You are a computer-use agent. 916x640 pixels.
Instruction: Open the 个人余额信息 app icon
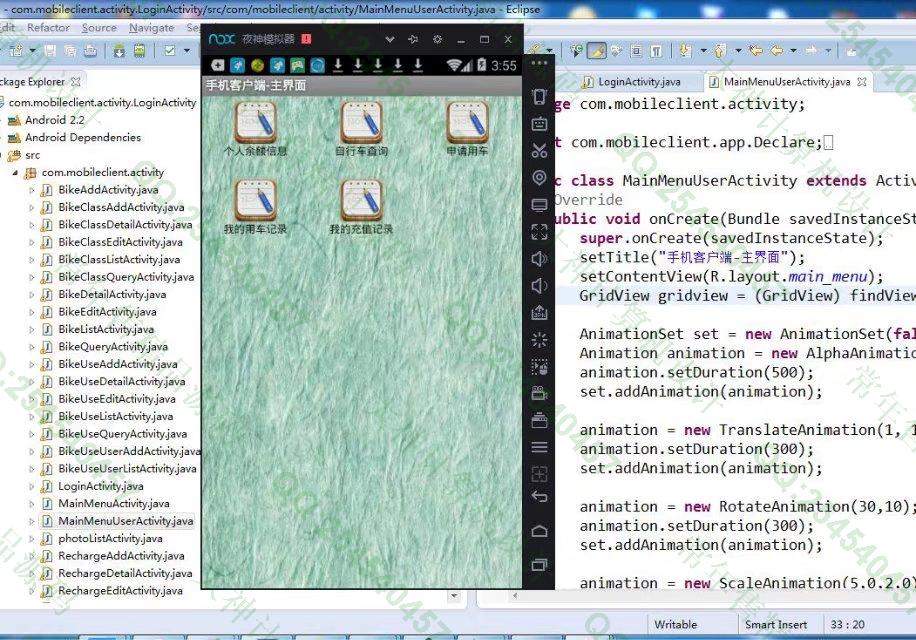[255, 123]
